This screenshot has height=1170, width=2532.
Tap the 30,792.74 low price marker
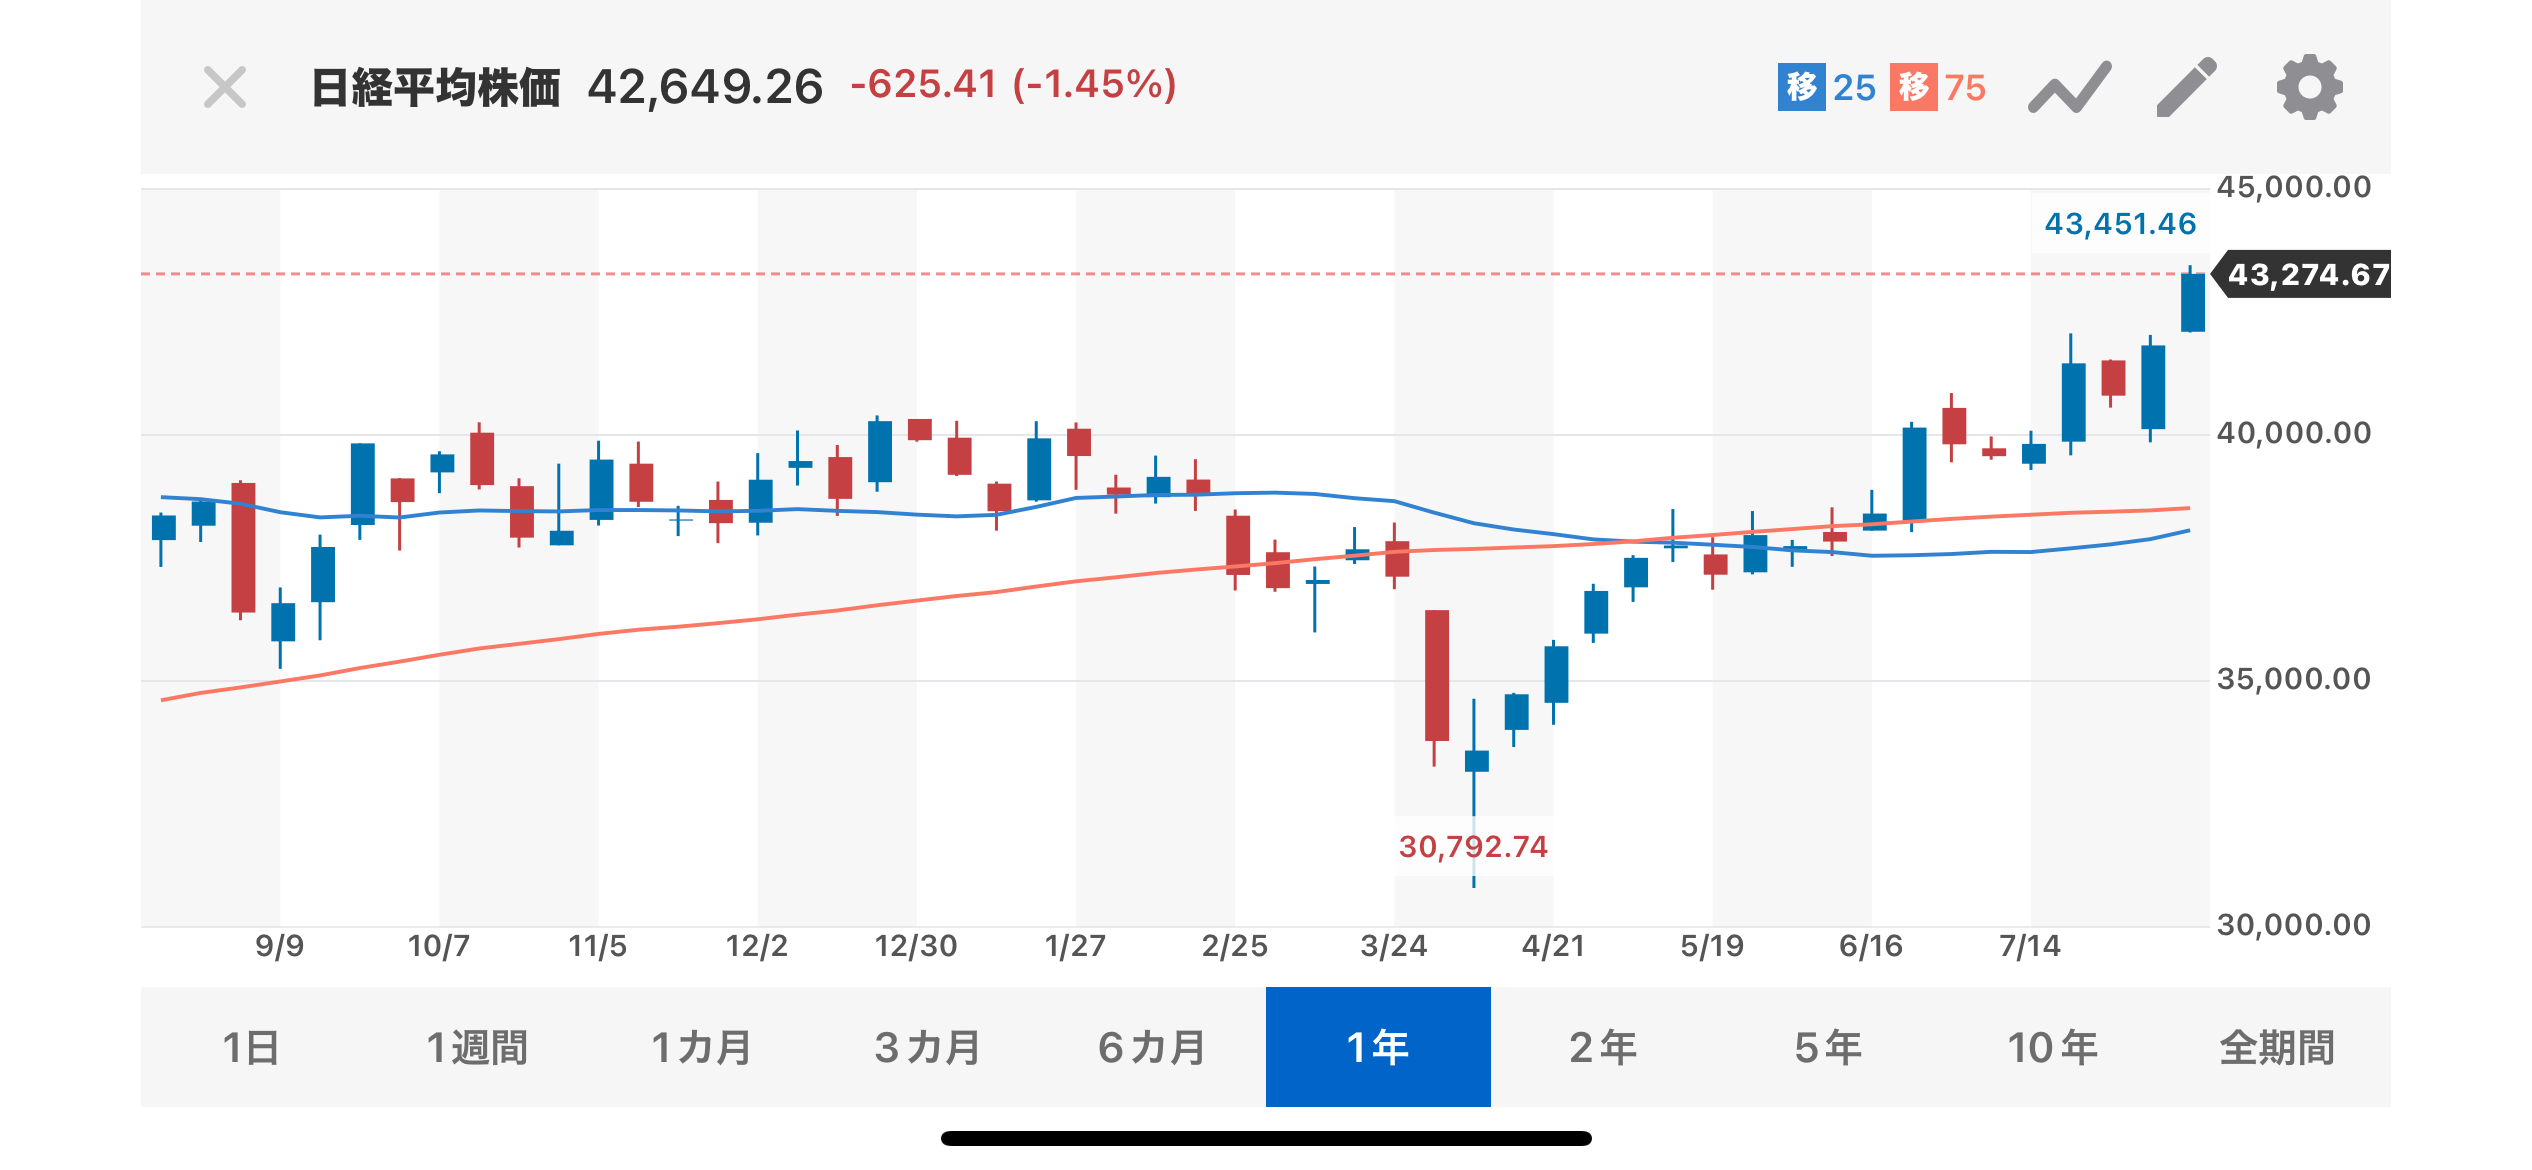pyautogui.click(x=1473, y=847)
